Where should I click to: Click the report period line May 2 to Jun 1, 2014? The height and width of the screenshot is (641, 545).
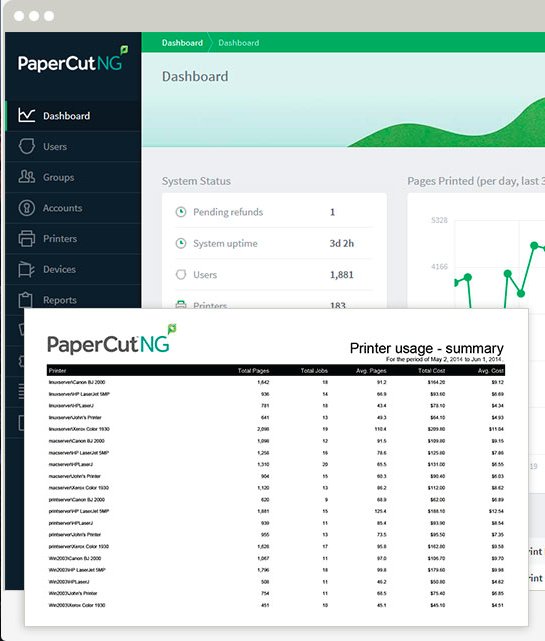pos(444,359)
